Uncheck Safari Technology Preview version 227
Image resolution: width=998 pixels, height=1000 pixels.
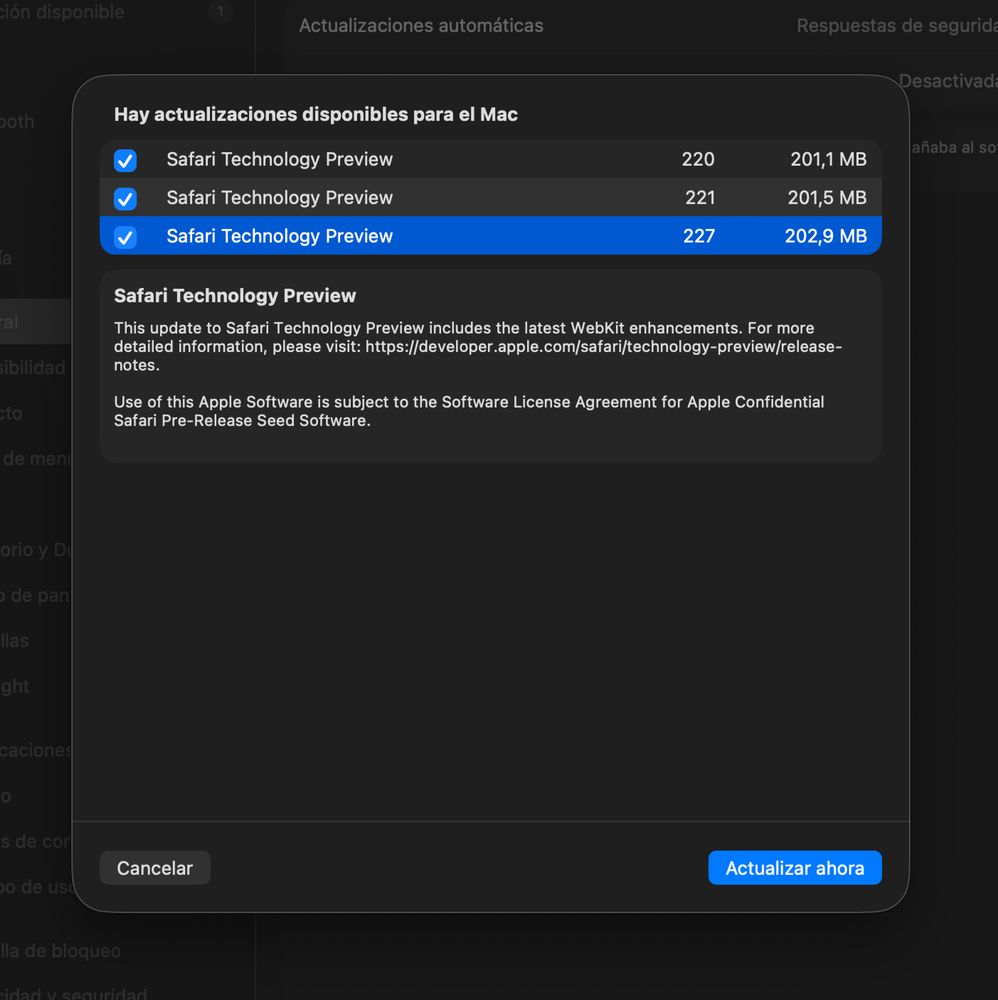point(125,237)
